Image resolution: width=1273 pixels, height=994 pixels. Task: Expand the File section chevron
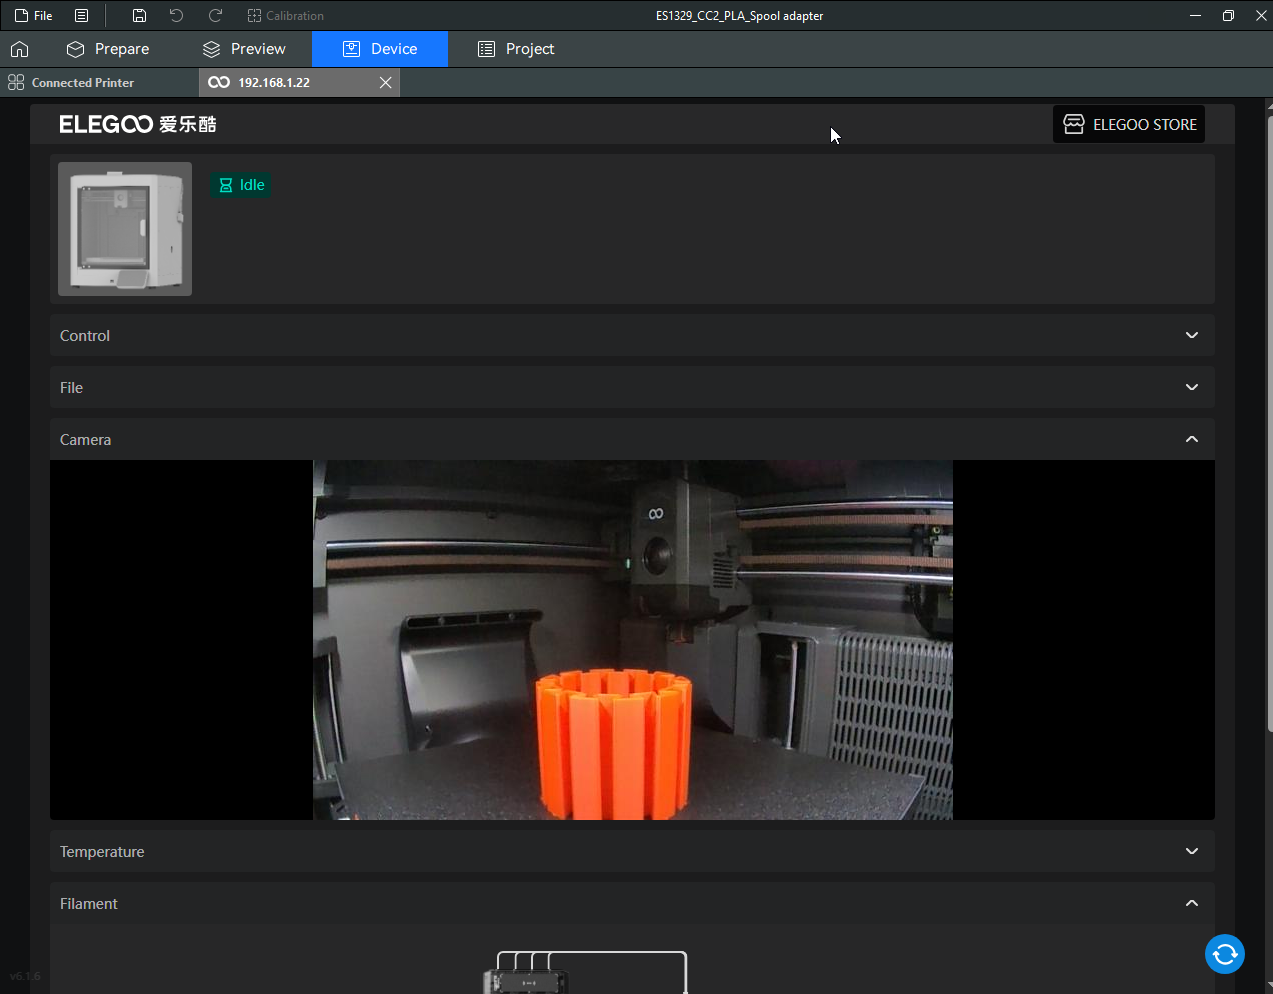click(1191, 387)
